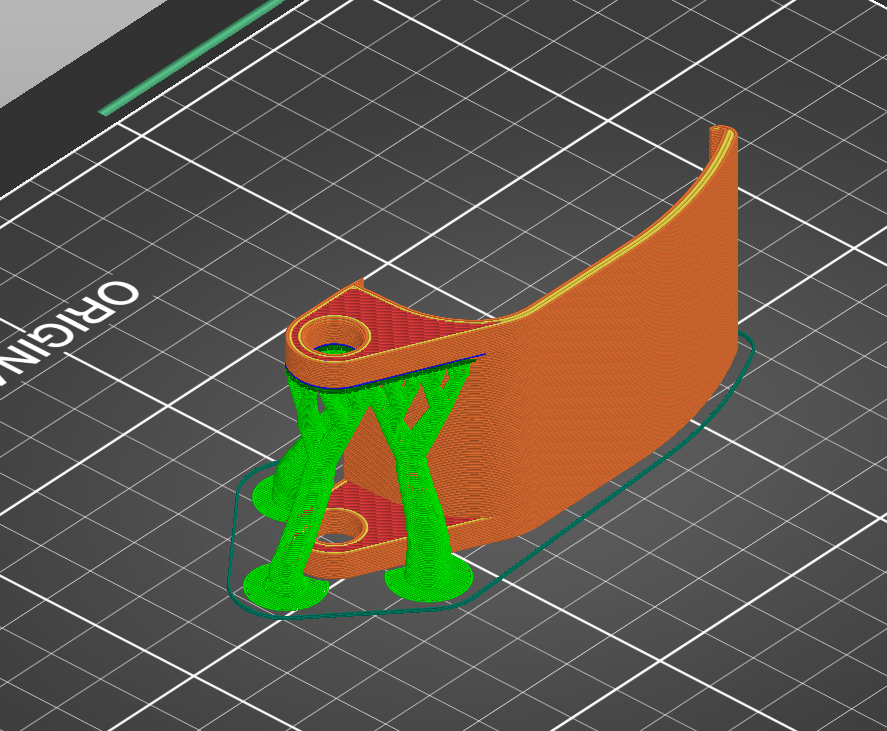887x731 pixels.
Task: Click the circular hole in the upper tab
Action: [x=334, y=338]
